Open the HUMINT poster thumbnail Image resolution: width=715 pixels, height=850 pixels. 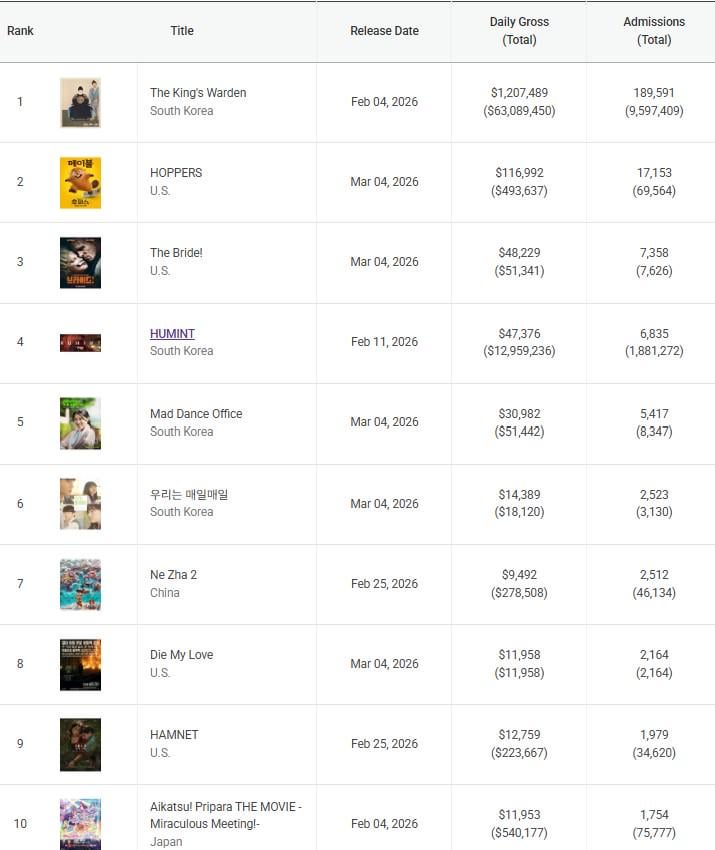pos(80,343)
